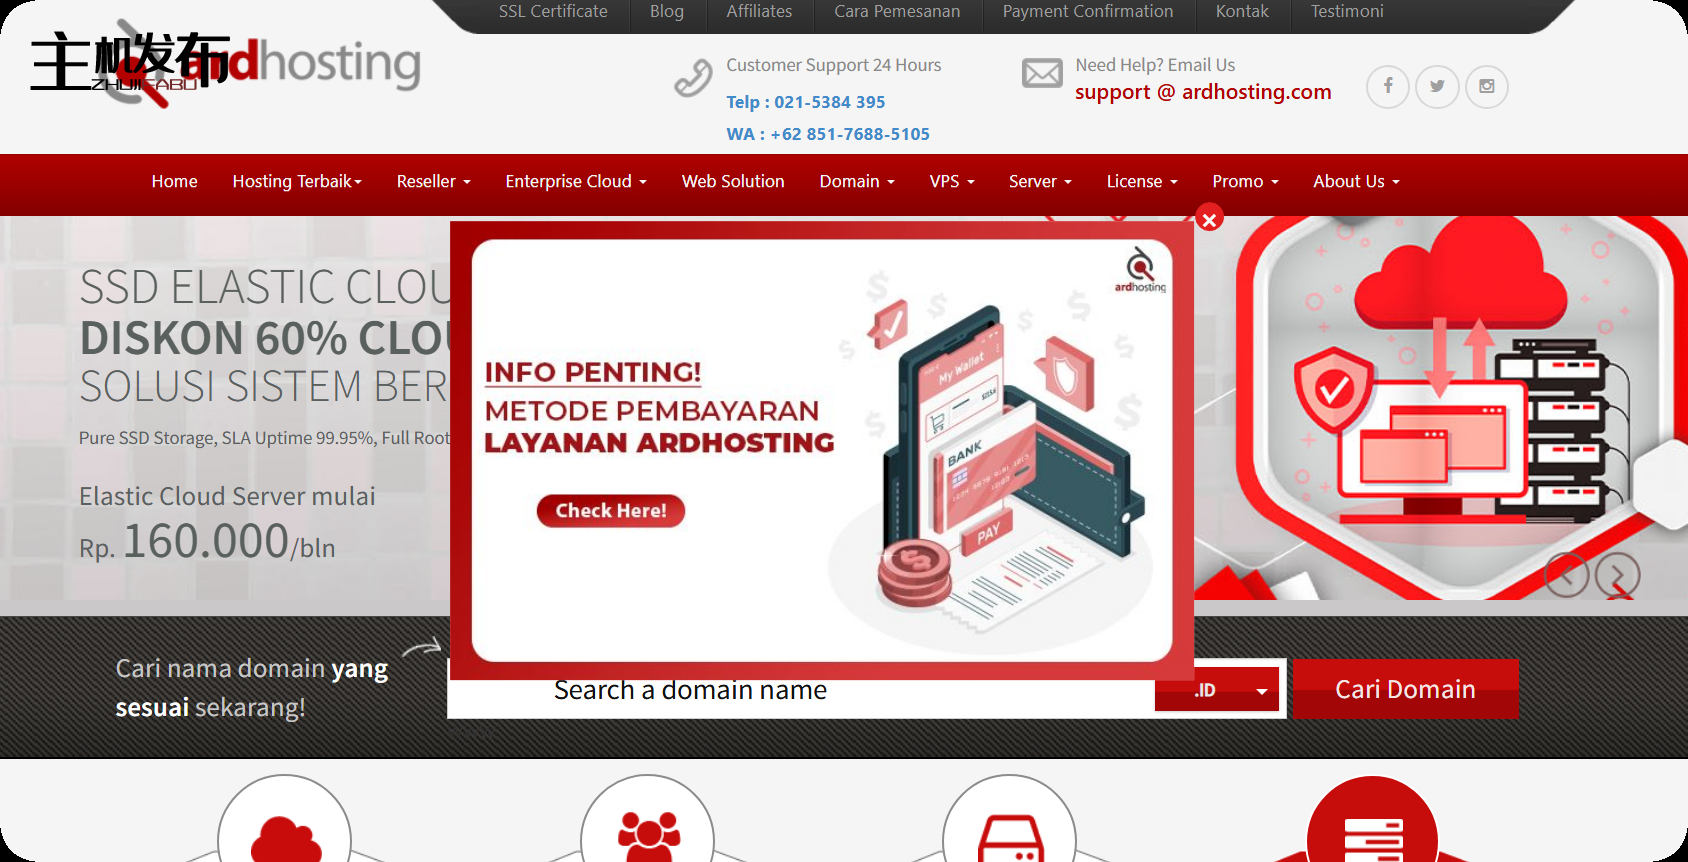Image resolution: width=1688 pixels, height=862 pixels.
Task: Click the Cari Domain button
Action: click(1405, 689)
